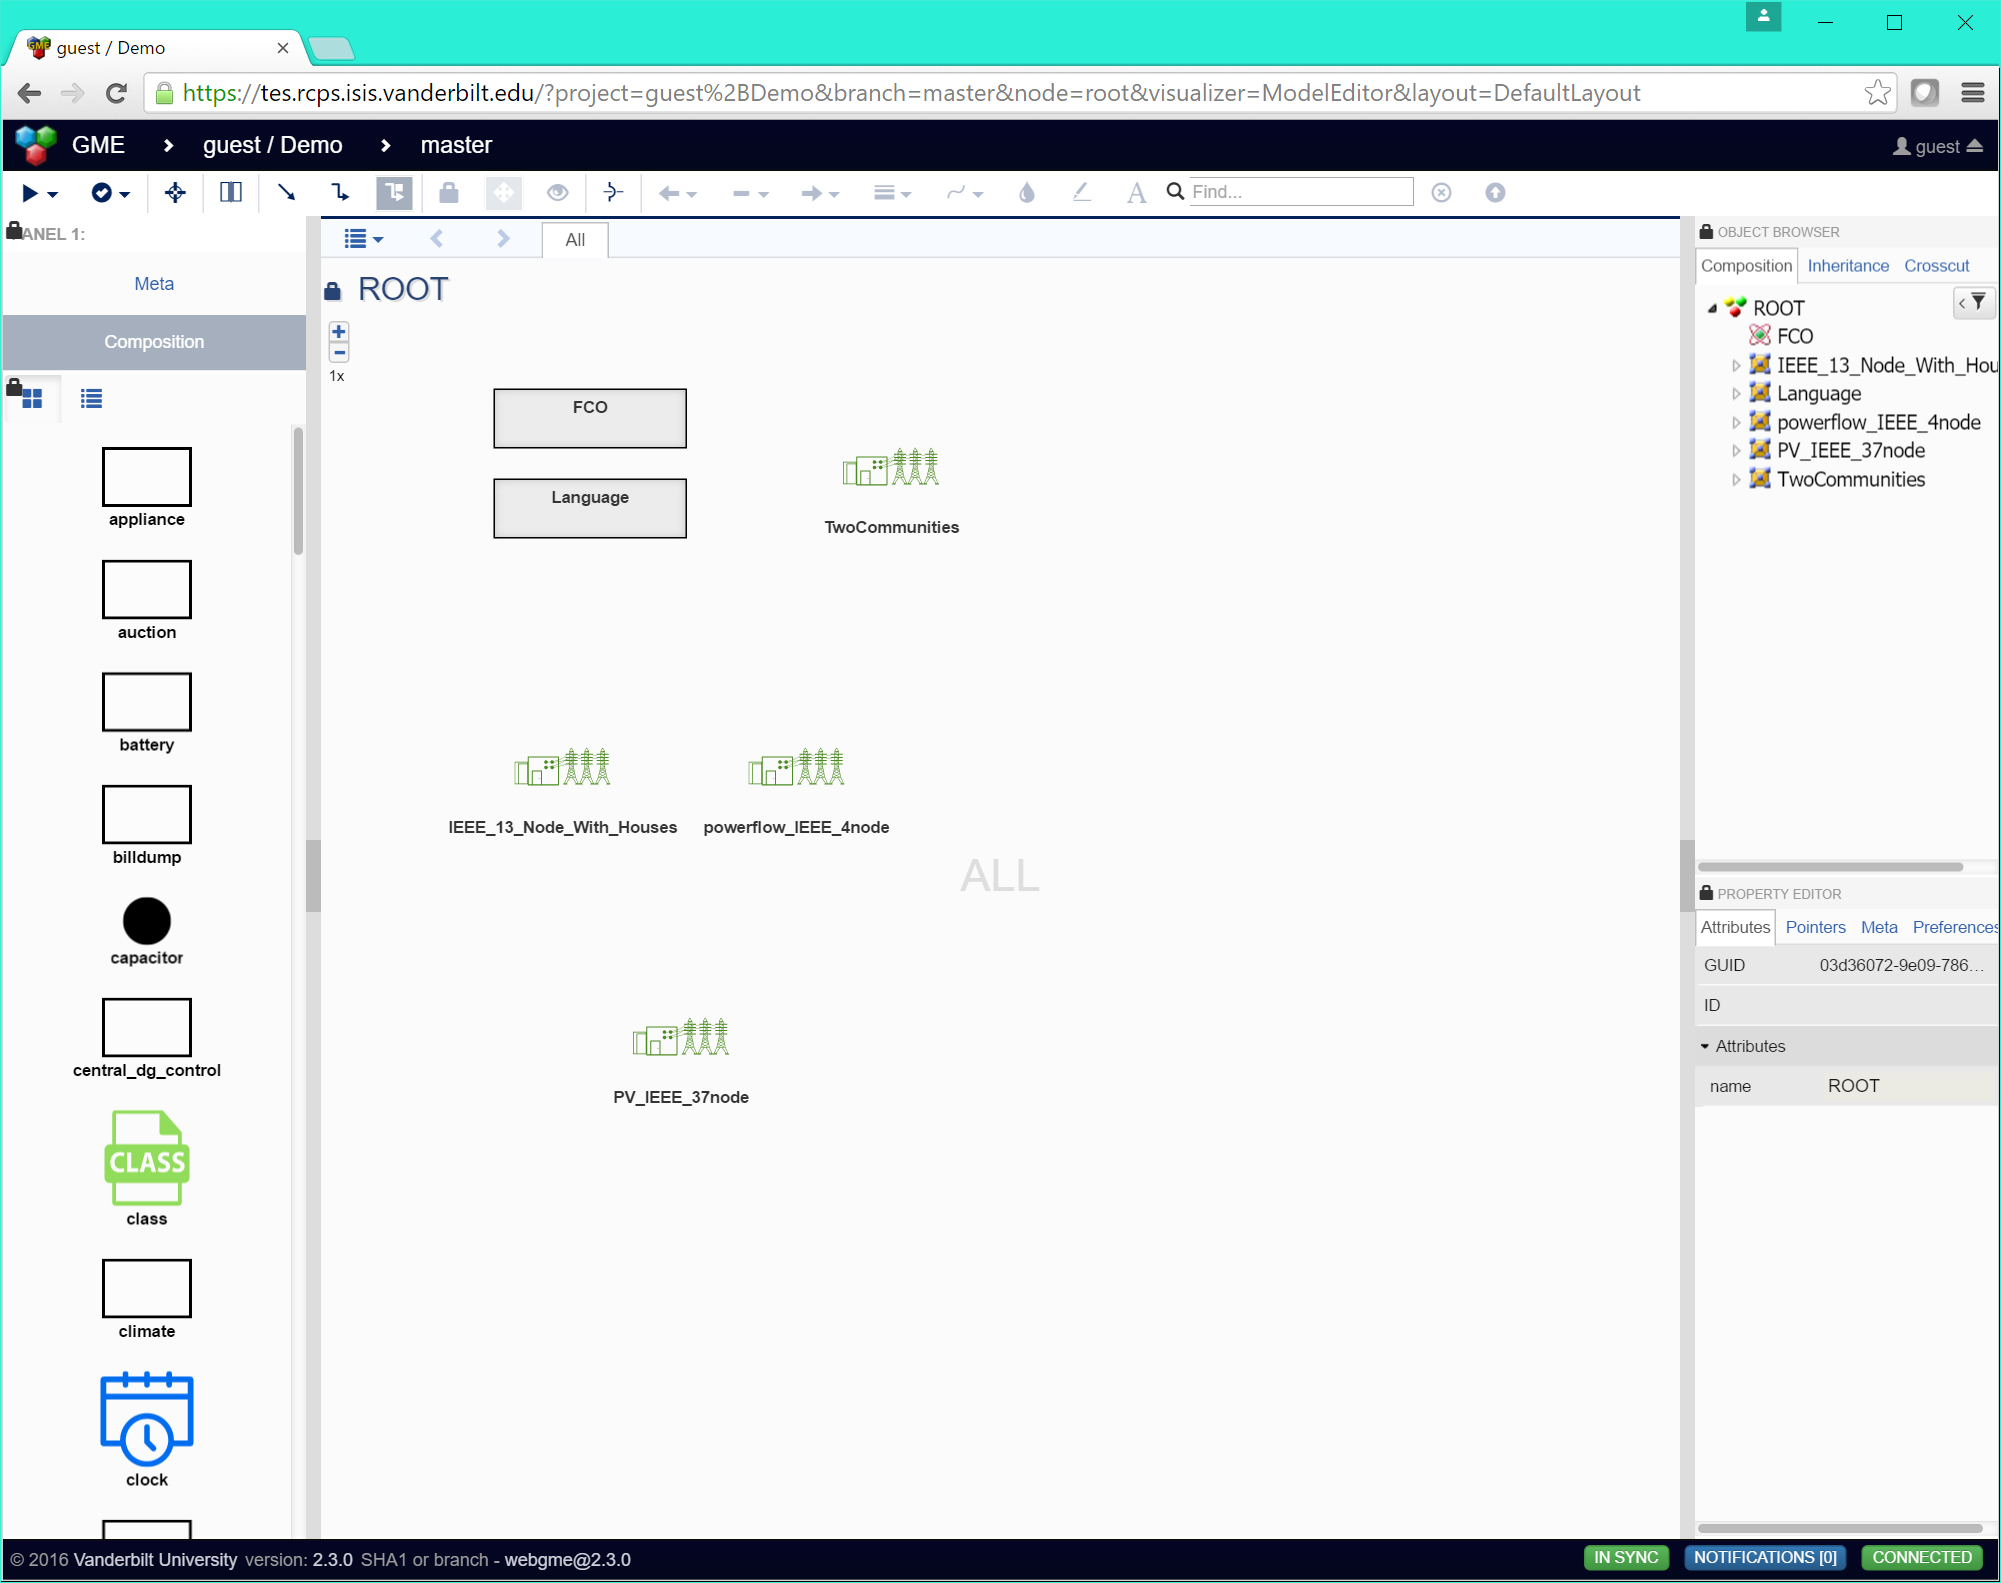Open the object browser filter icon
Viewport: 2001px width, 1583px height.
pyautogui.click(x=1977, y=302)
